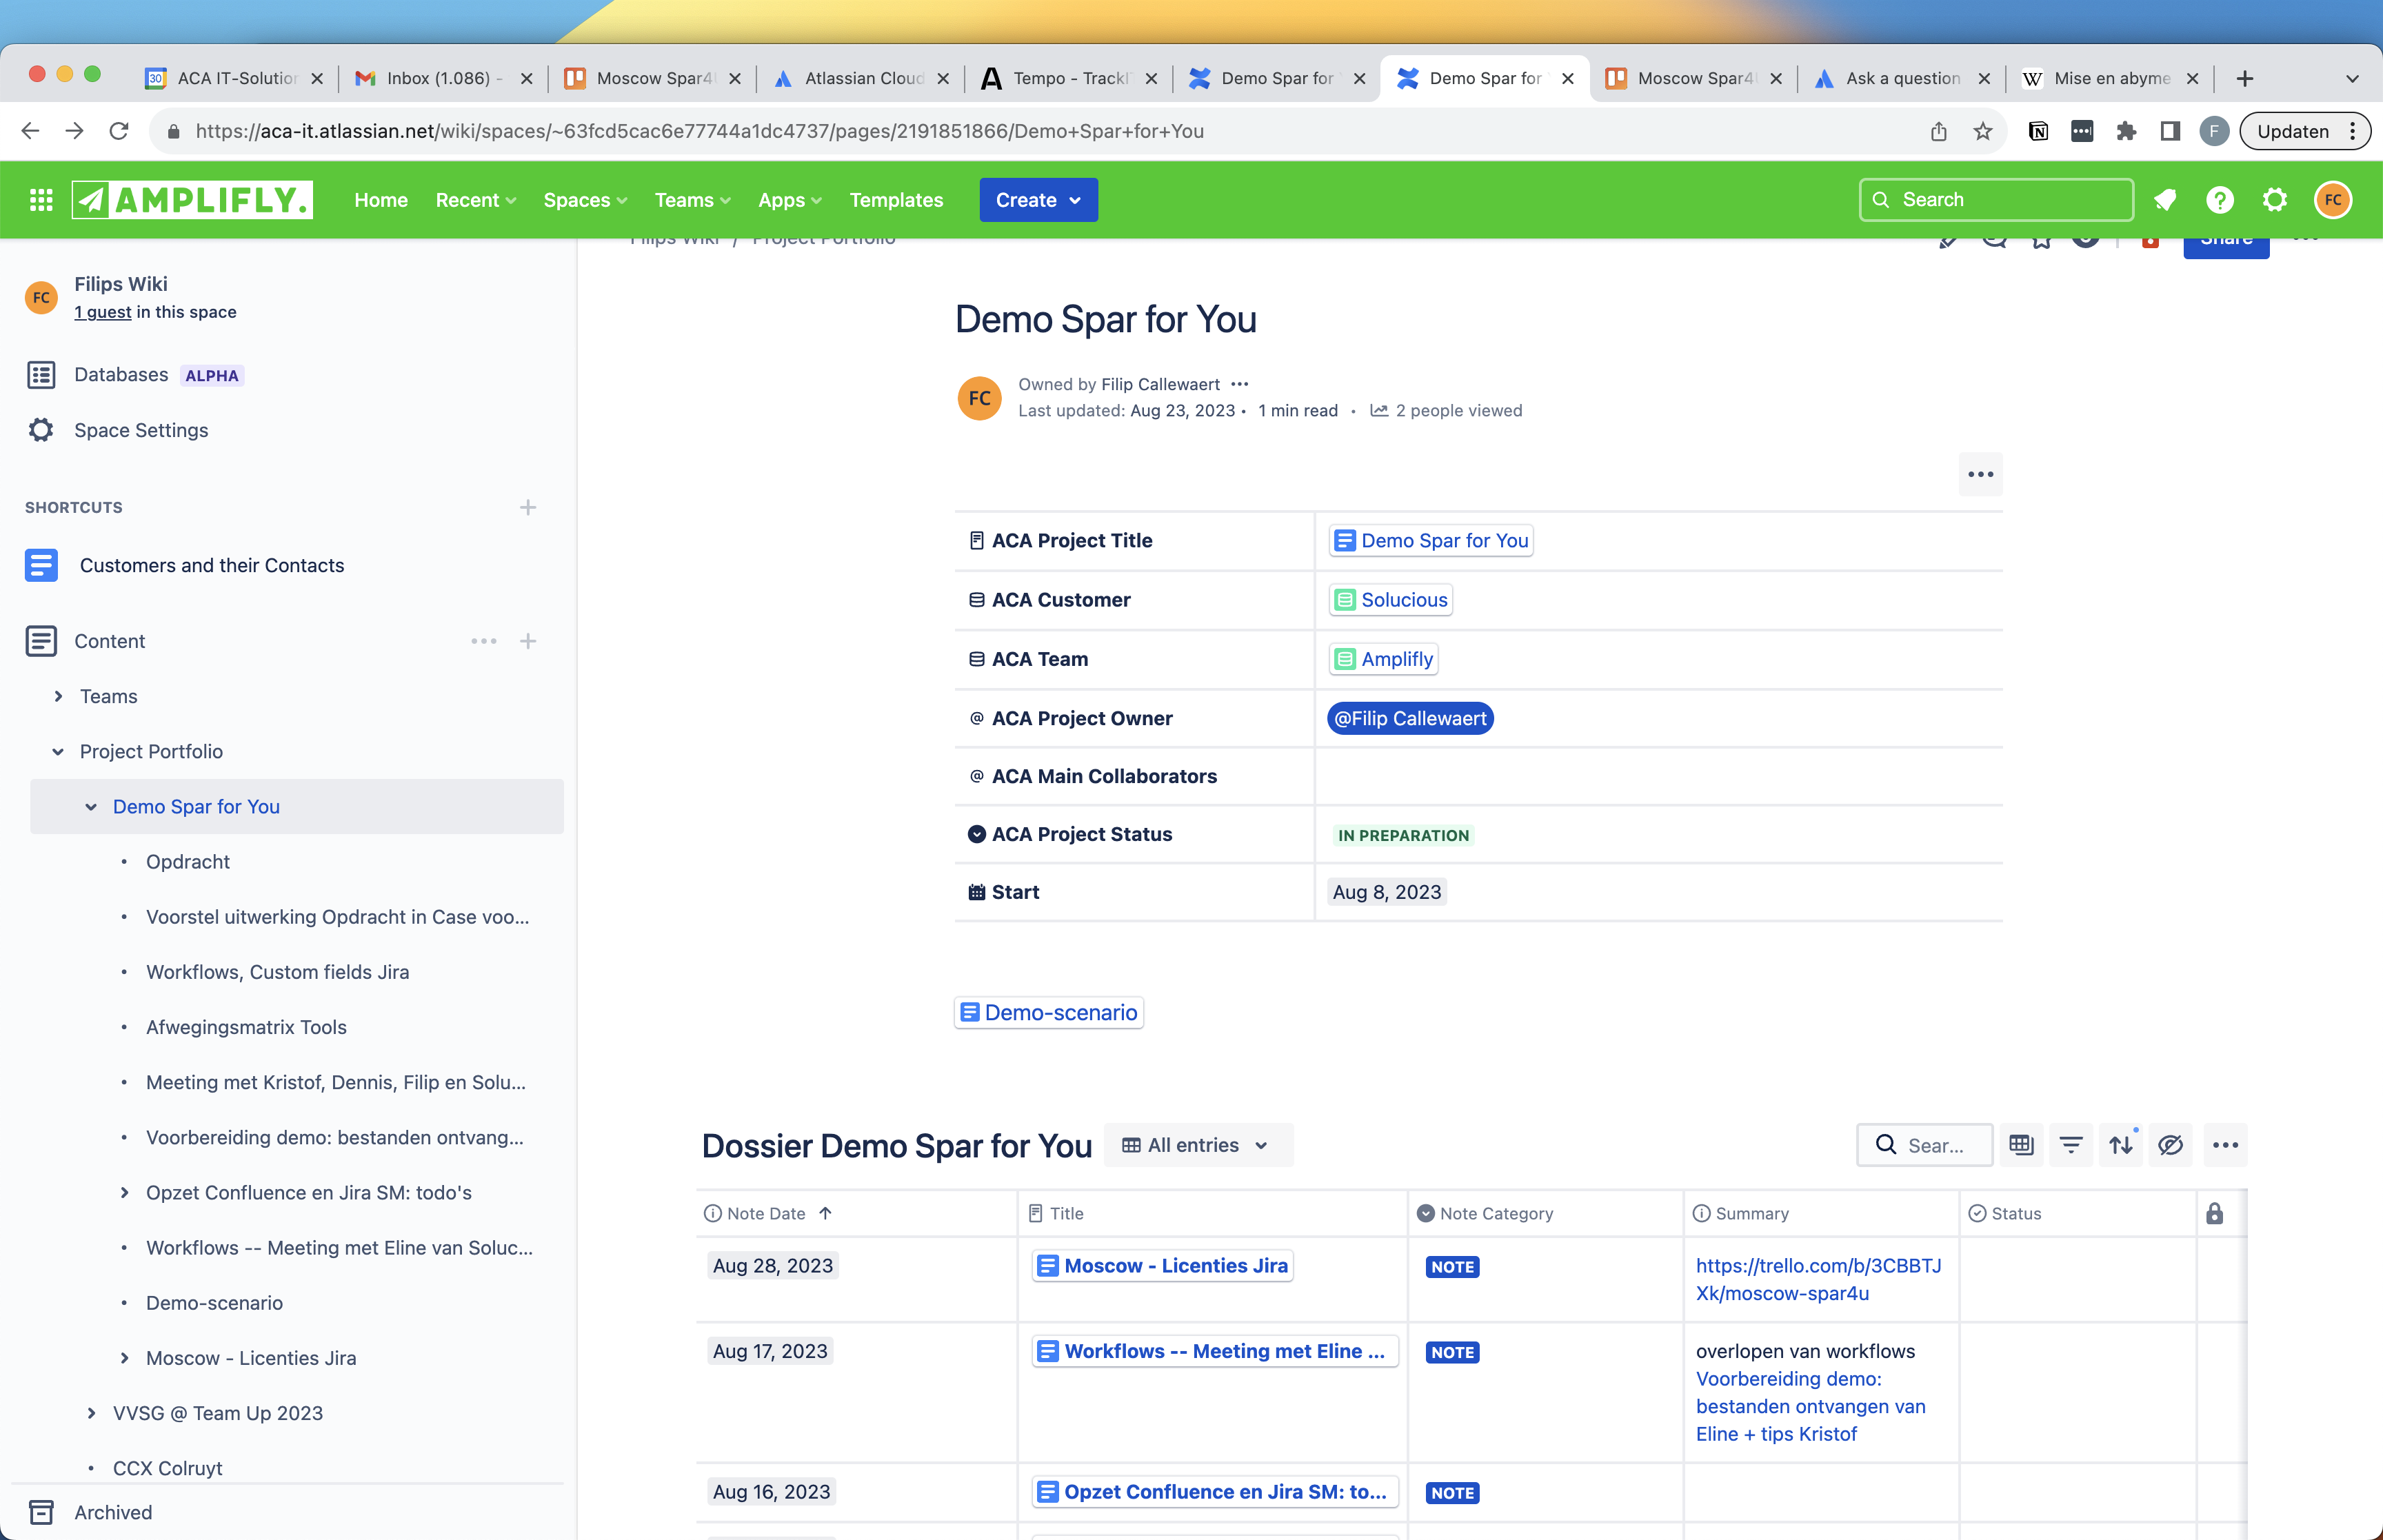This screenshot has height=1540, width=2383.
Task: Add a new shortcut with plus icon
Action: tap(528, 507)
